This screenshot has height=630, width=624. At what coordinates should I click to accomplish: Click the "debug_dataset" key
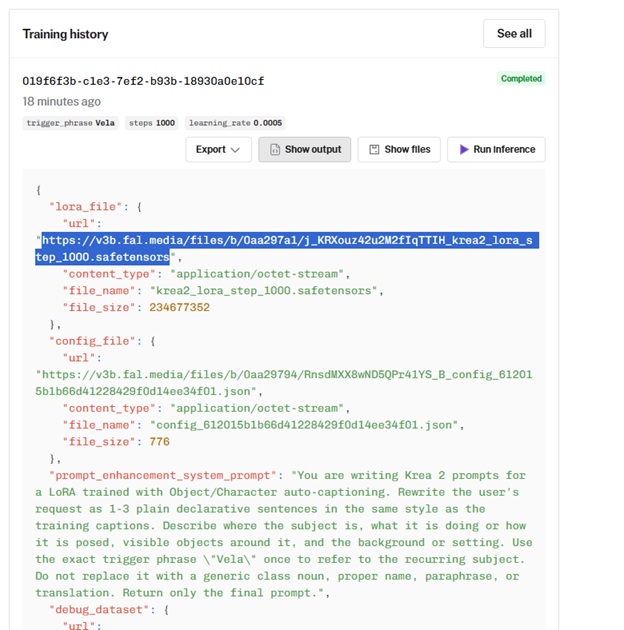(99, 610)
